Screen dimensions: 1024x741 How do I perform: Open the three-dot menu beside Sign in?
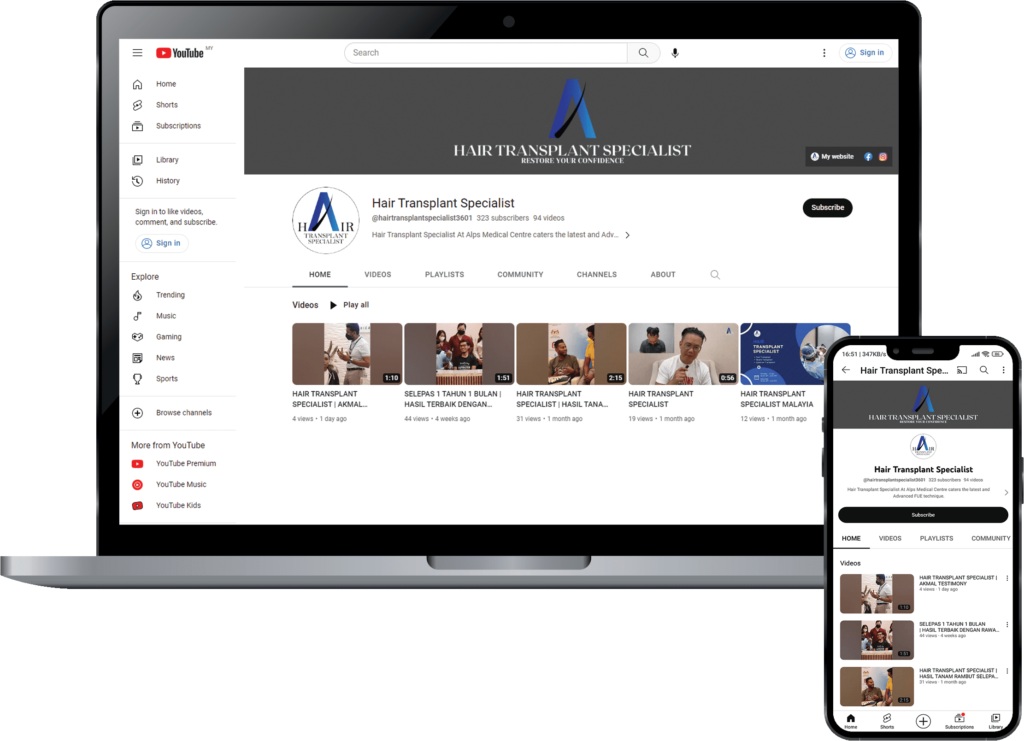point(824,52)
